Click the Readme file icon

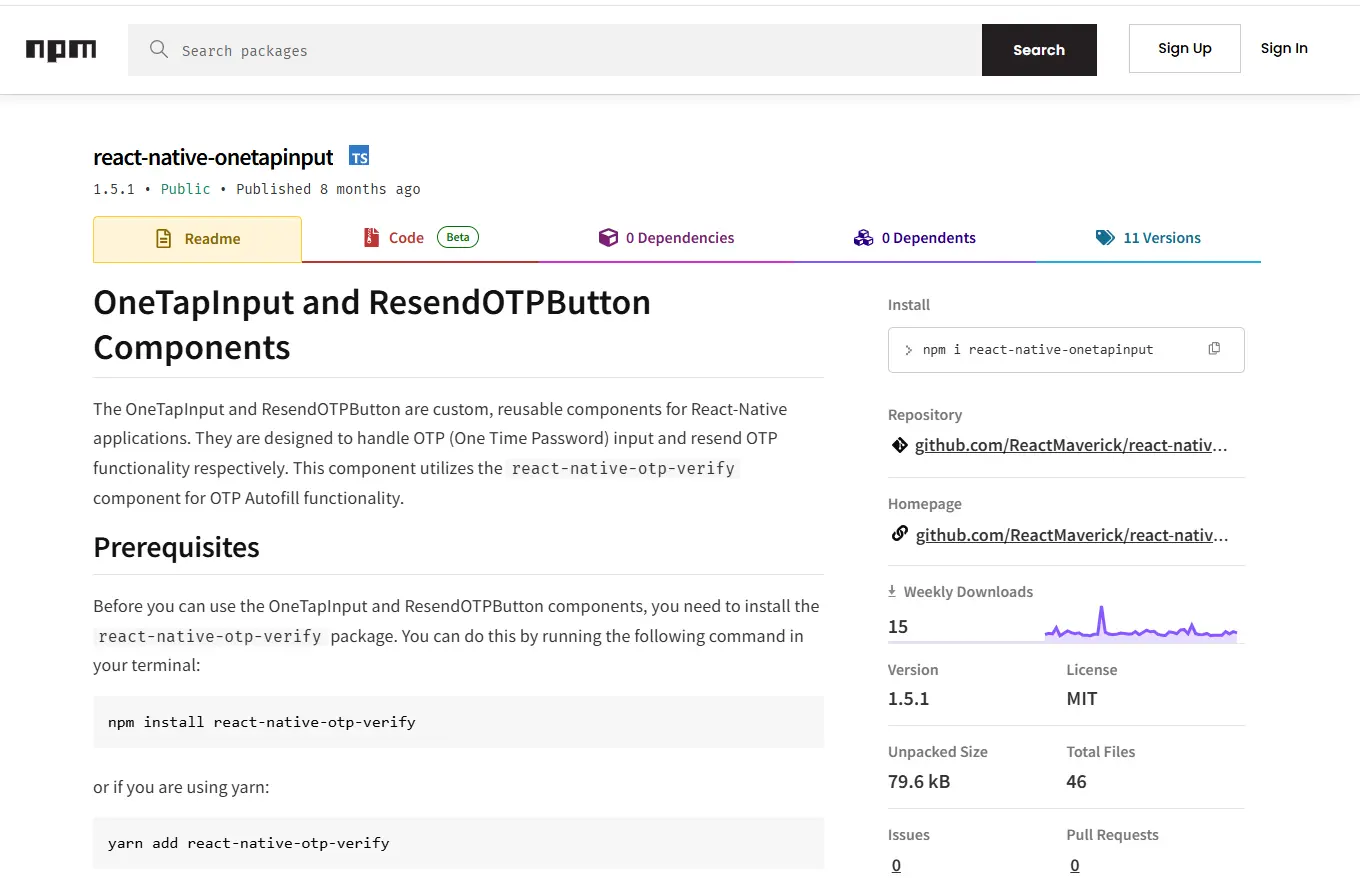pyautogui.click(x=164, y=239)
